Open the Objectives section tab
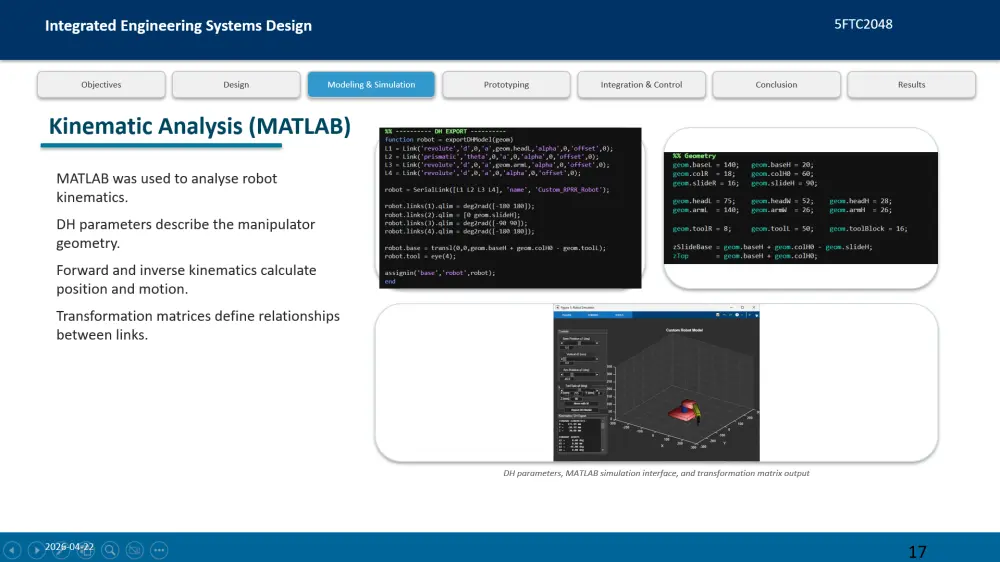The image size is (1000, 562). pyautogui.click(x=101, y=84)
